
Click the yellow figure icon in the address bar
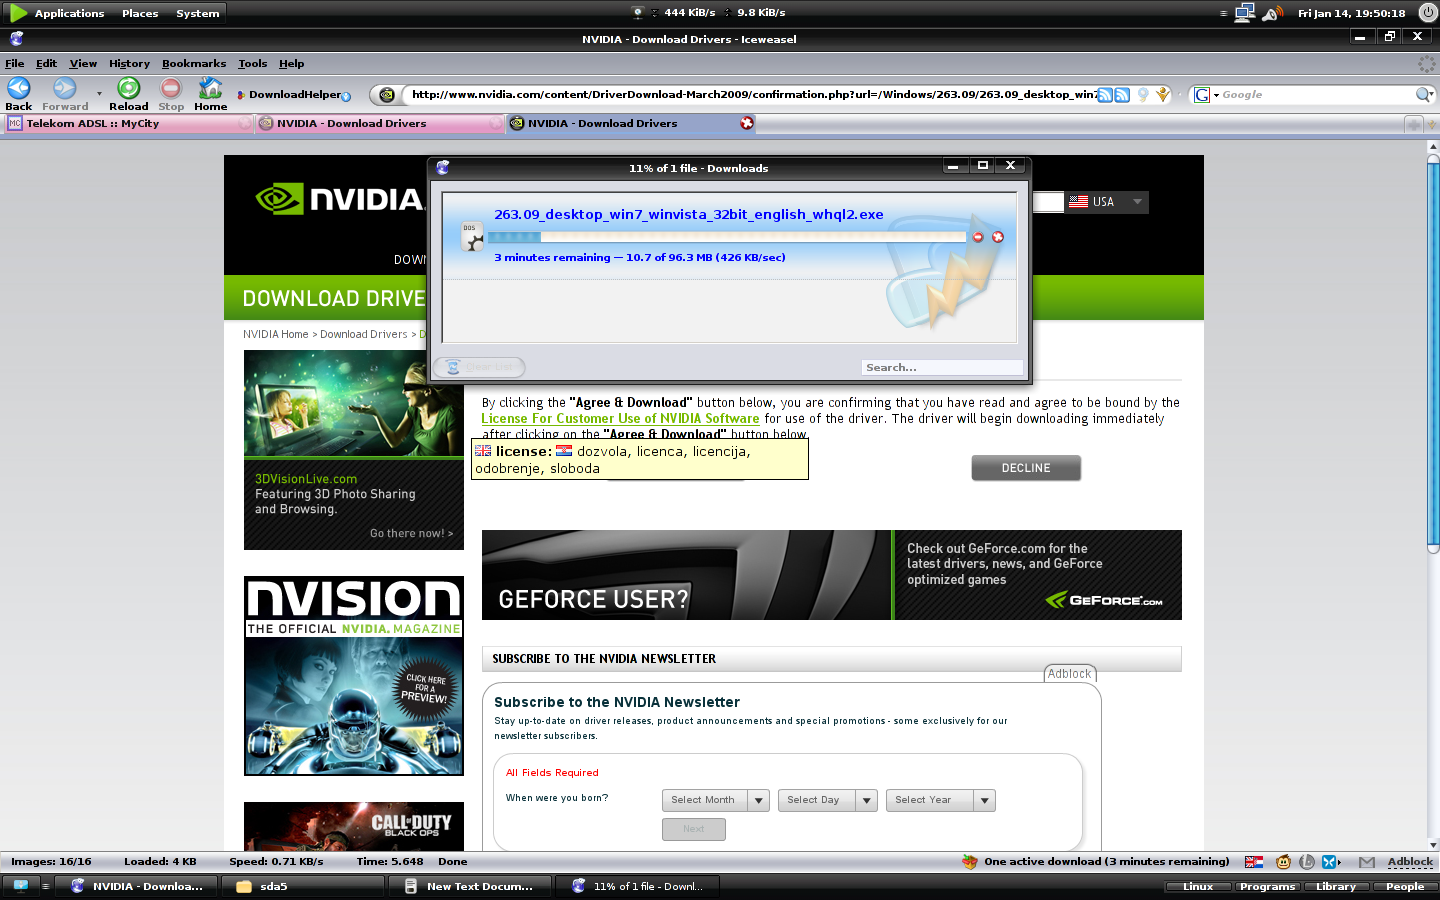[x=1162, y=95]
